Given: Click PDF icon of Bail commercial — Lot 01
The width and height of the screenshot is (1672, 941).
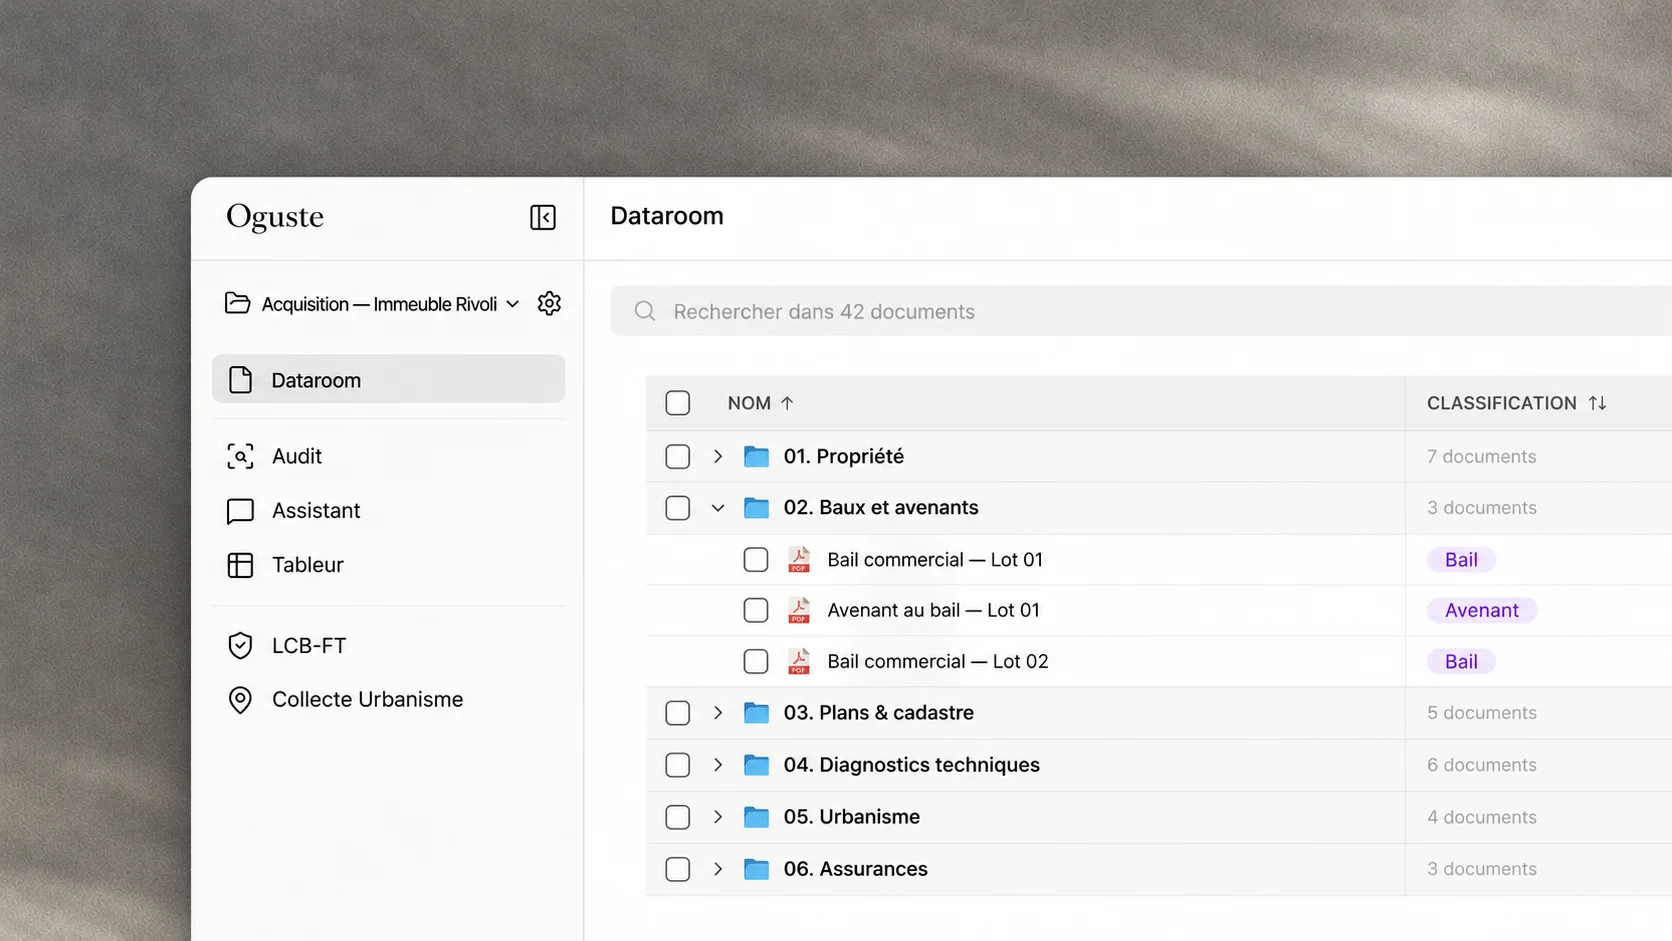Looking at the screenshot, I should tap(798, 559).
